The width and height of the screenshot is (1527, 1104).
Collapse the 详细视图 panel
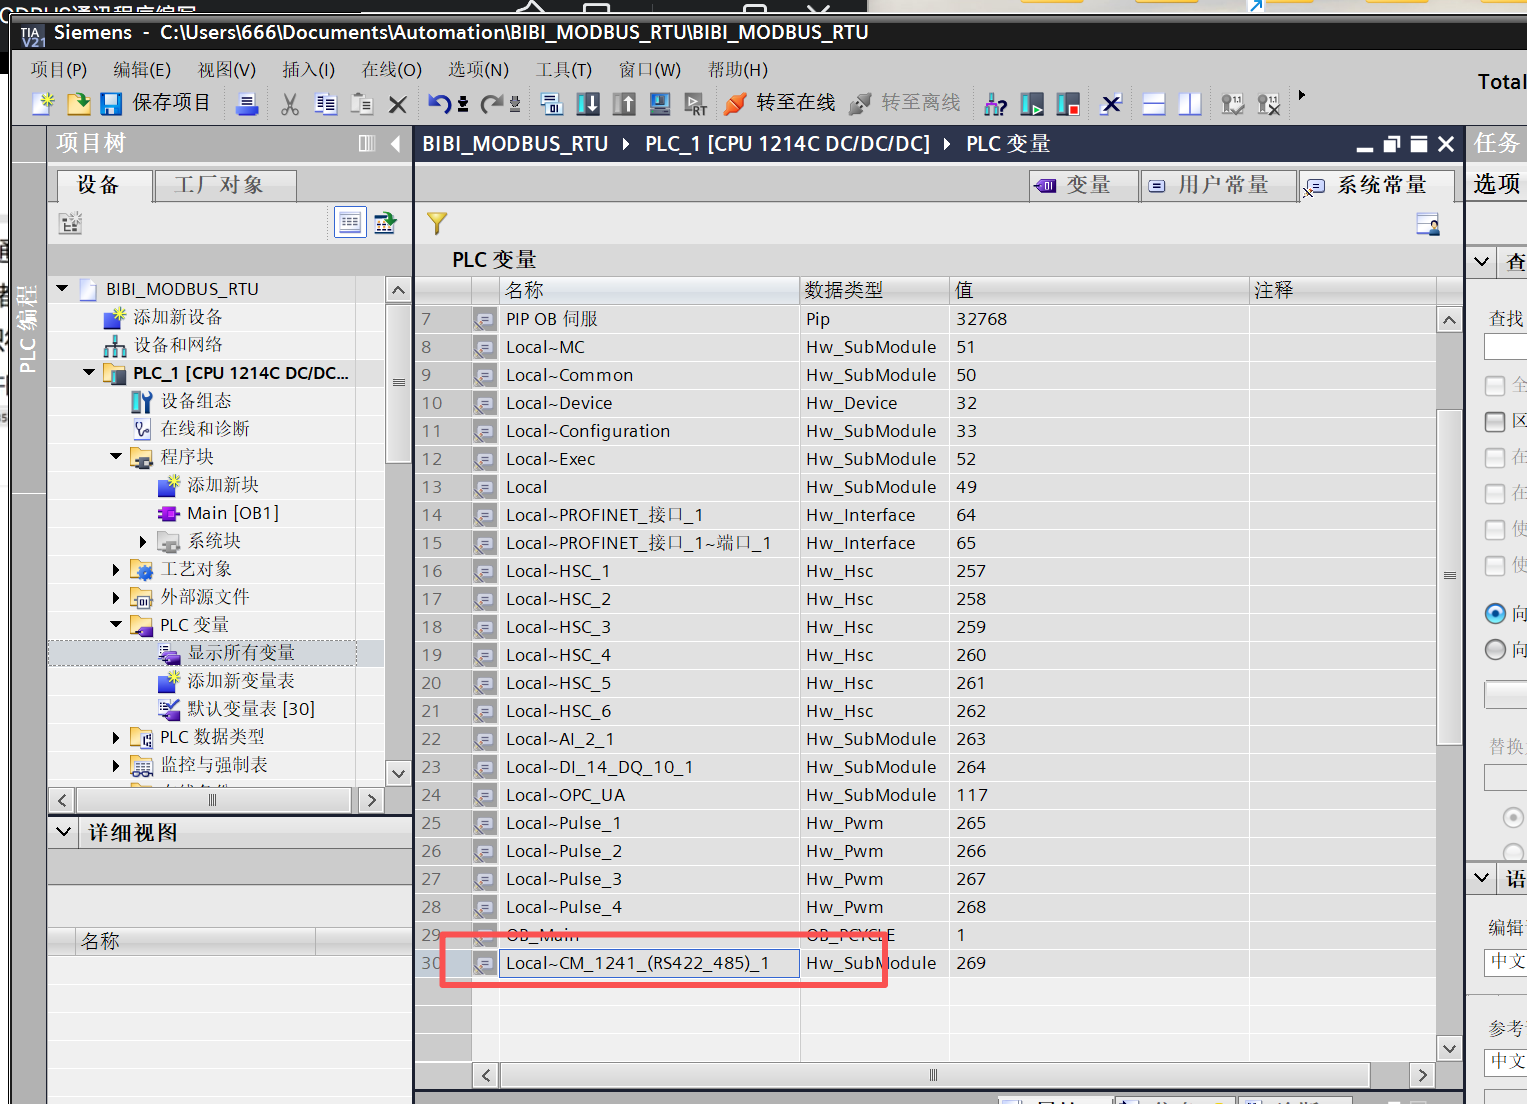(x=64, y=832)
